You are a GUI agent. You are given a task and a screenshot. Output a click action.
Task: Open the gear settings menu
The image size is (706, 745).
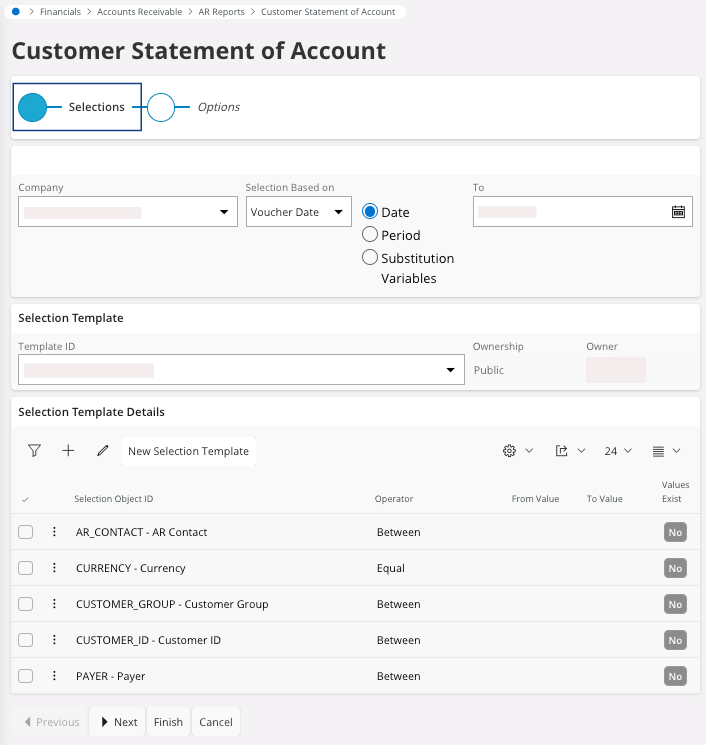[x=517, y=451]
